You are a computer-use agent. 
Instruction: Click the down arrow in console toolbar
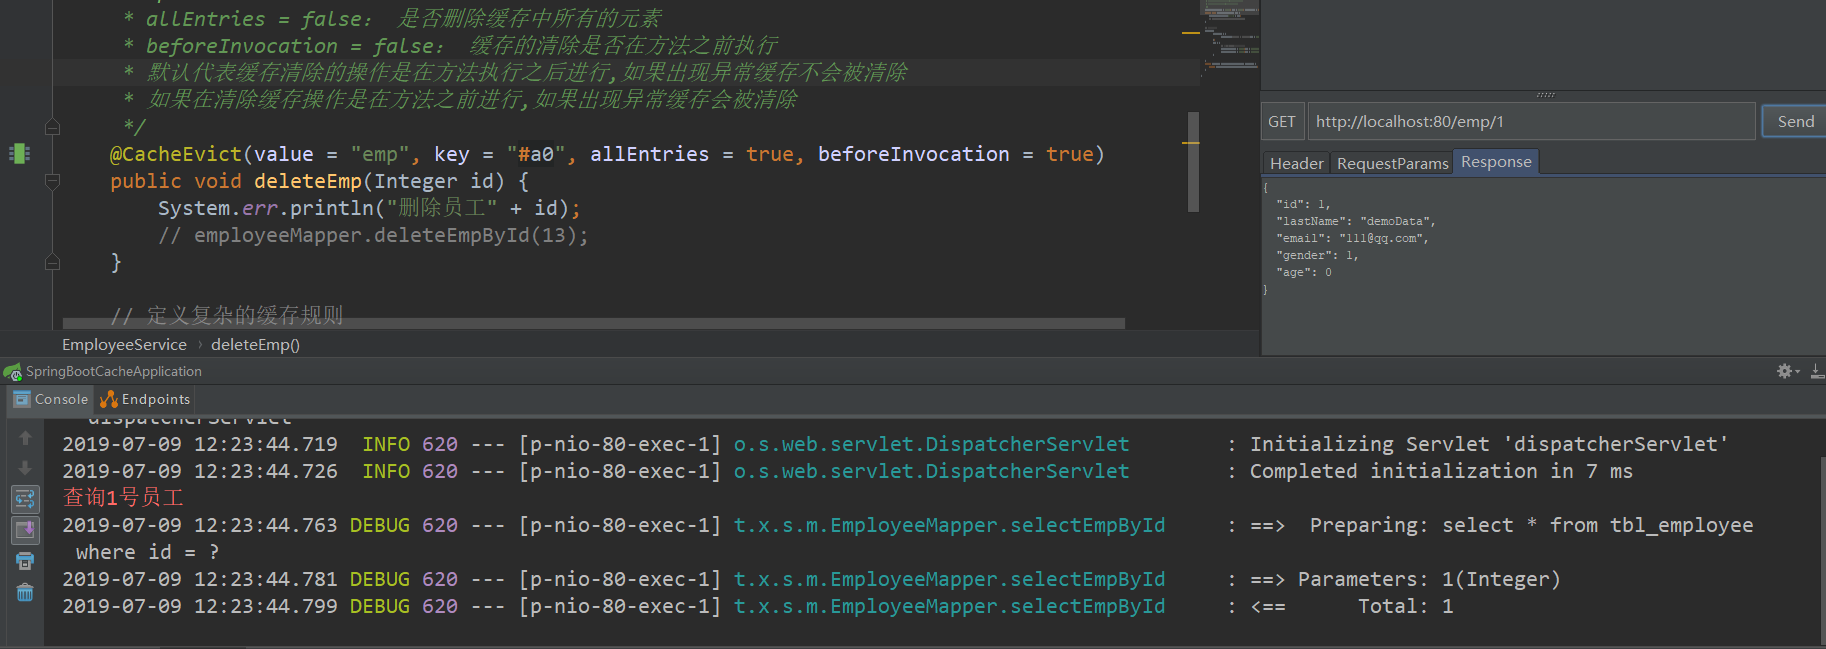25,468
